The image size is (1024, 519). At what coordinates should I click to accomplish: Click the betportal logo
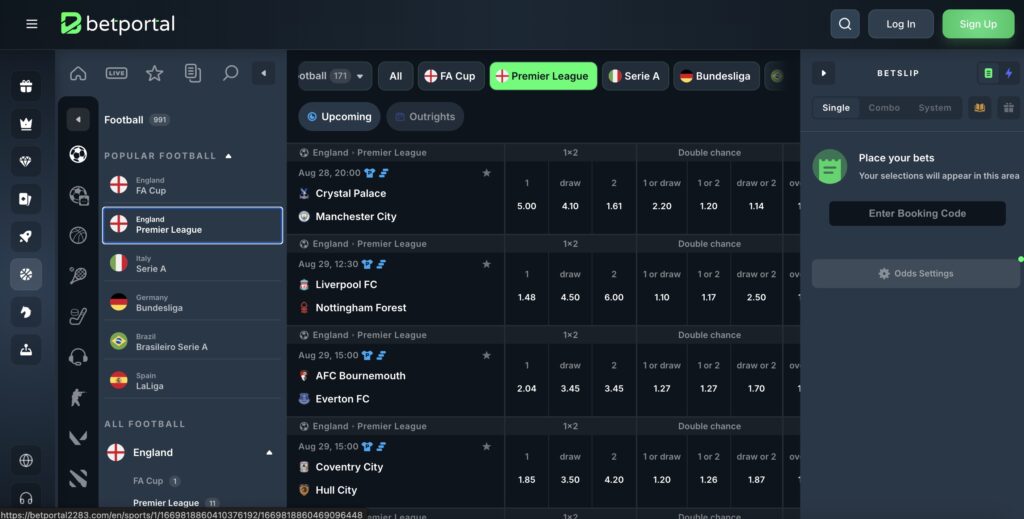118,24
